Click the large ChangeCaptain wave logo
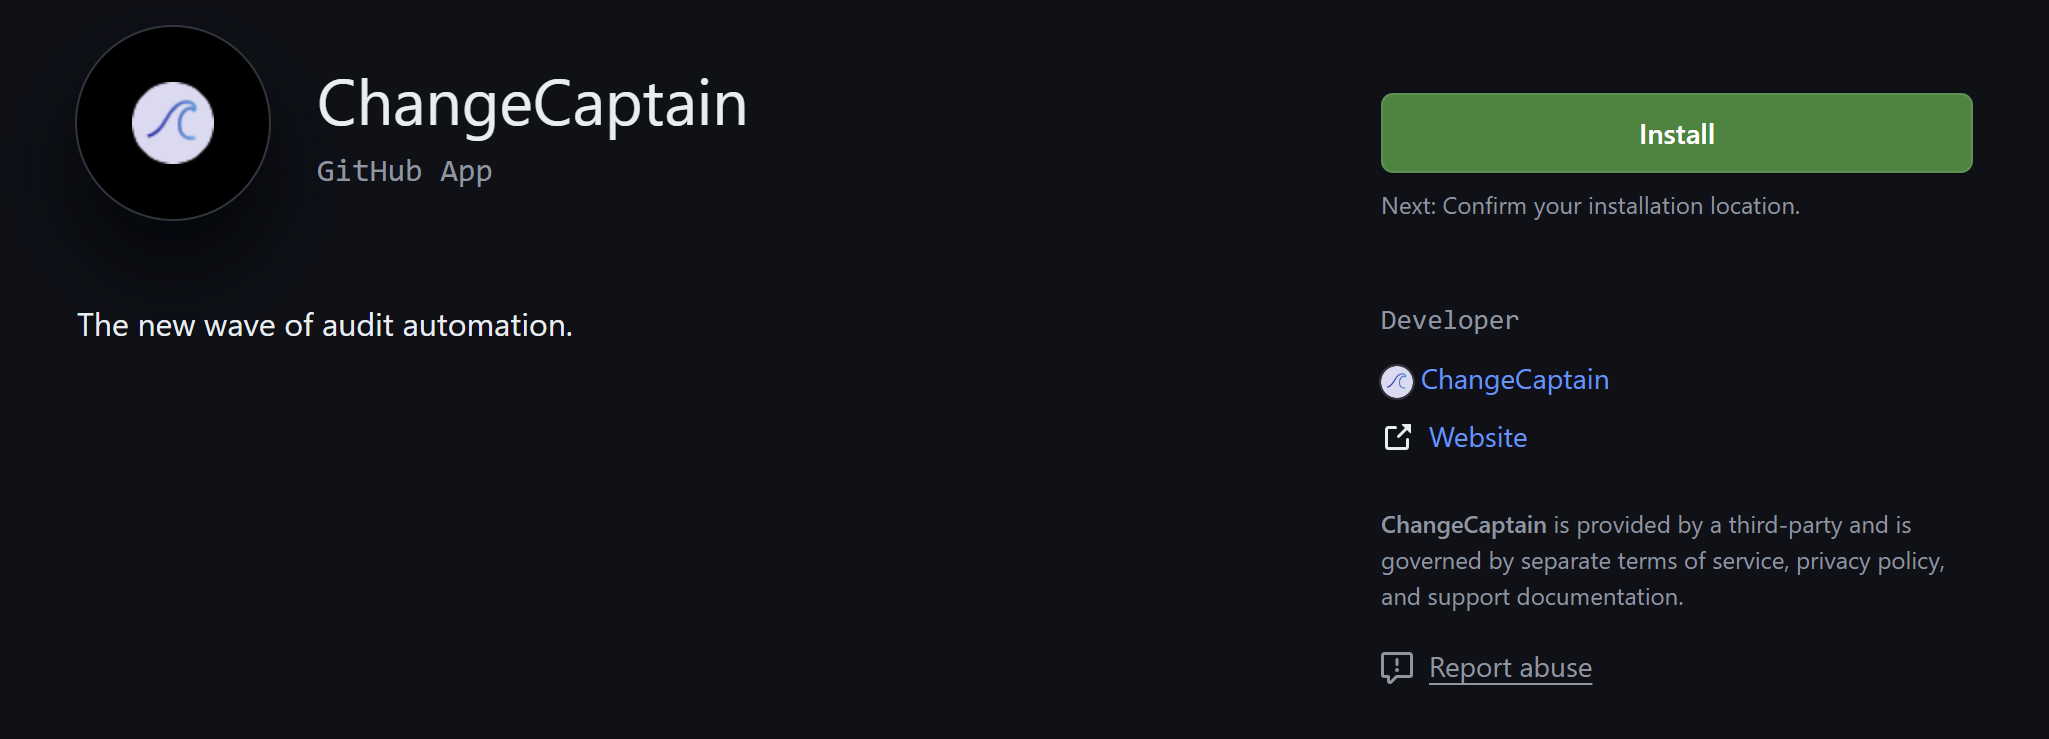 click(173, 123)
